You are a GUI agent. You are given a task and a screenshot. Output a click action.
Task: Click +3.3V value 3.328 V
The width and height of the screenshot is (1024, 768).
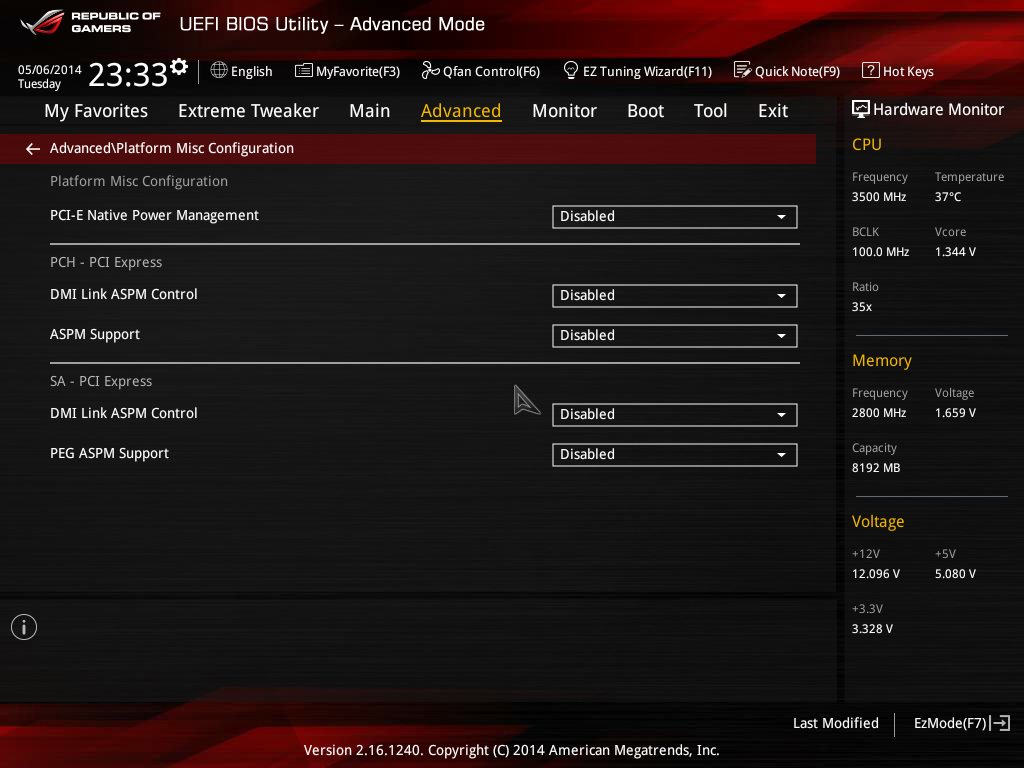[x=872, y=628]
